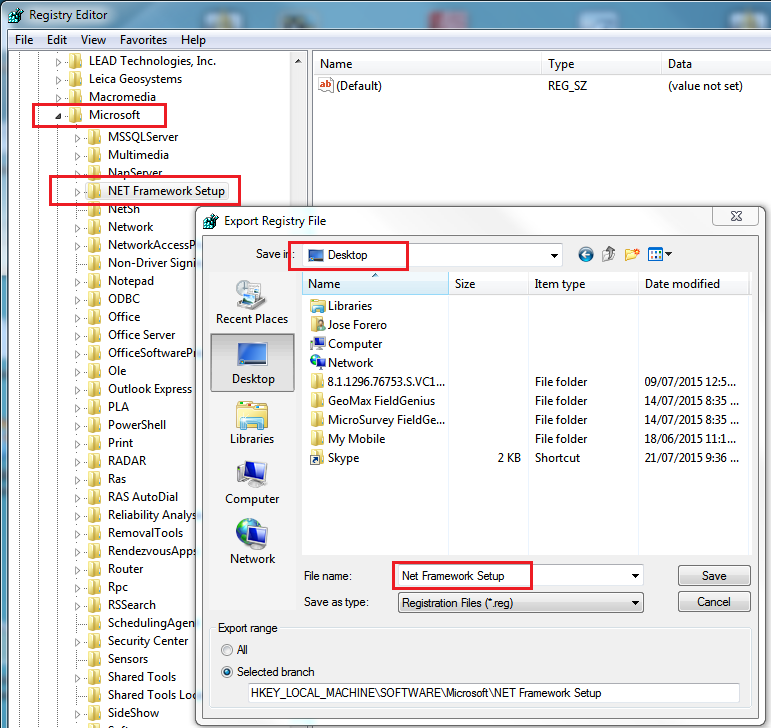This screenshot has height=728, width=771.
Task: Open the Favorites menu
Action: [x=143, y=40]
